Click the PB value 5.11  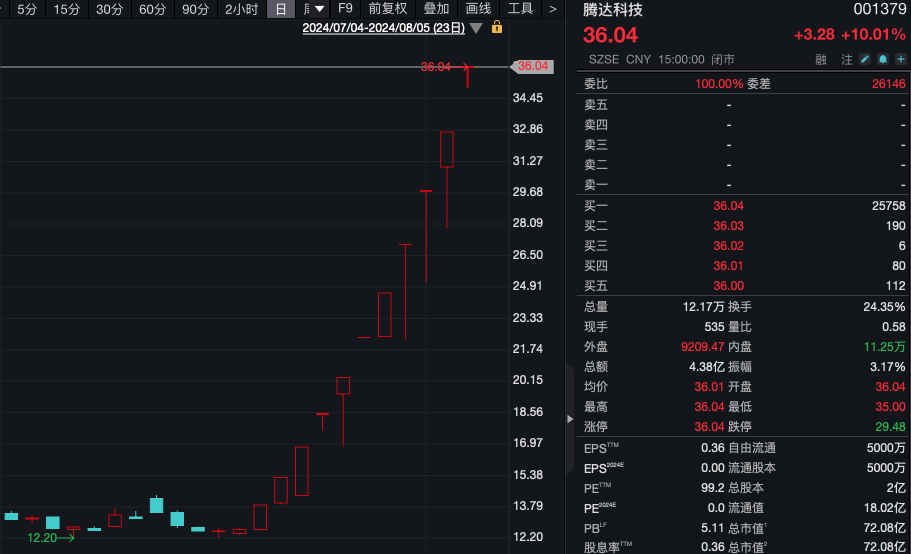point(712,528)
